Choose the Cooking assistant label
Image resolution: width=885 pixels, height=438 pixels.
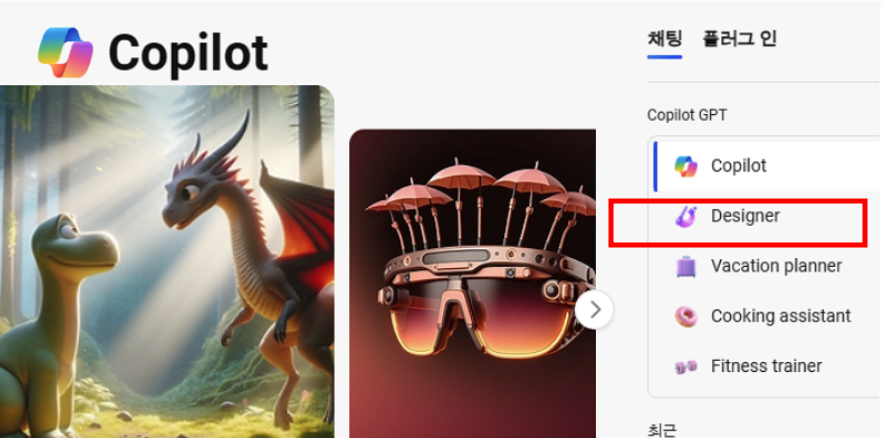(x=781, y=316)
